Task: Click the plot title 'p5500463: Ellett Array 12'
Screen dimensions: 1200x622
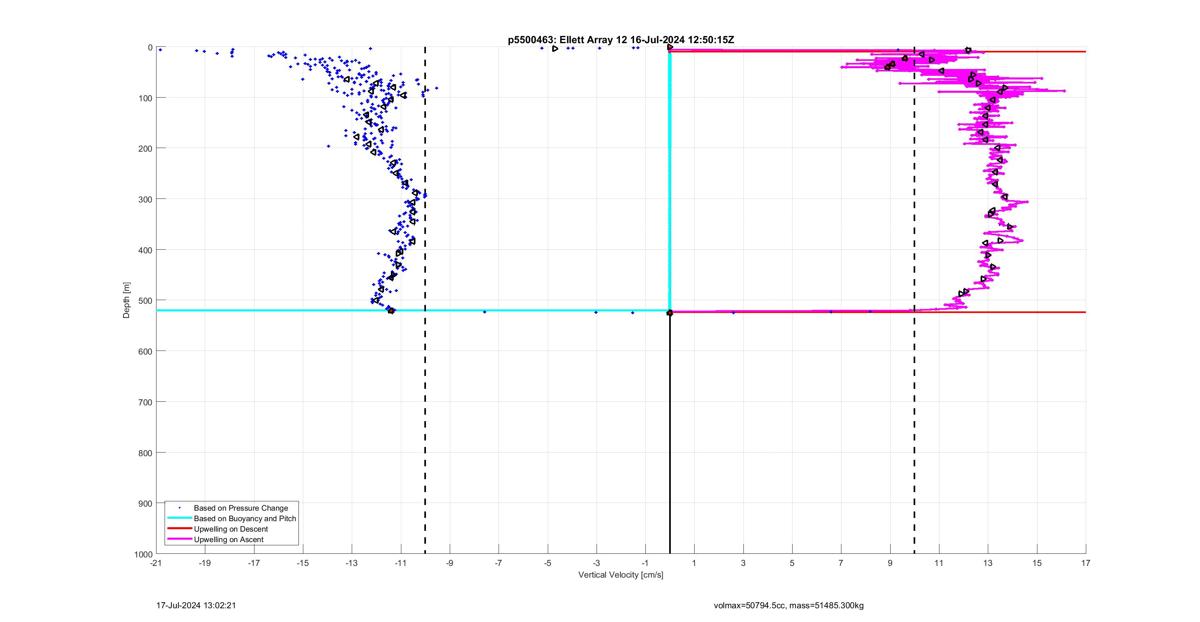Action: point(567,39)
